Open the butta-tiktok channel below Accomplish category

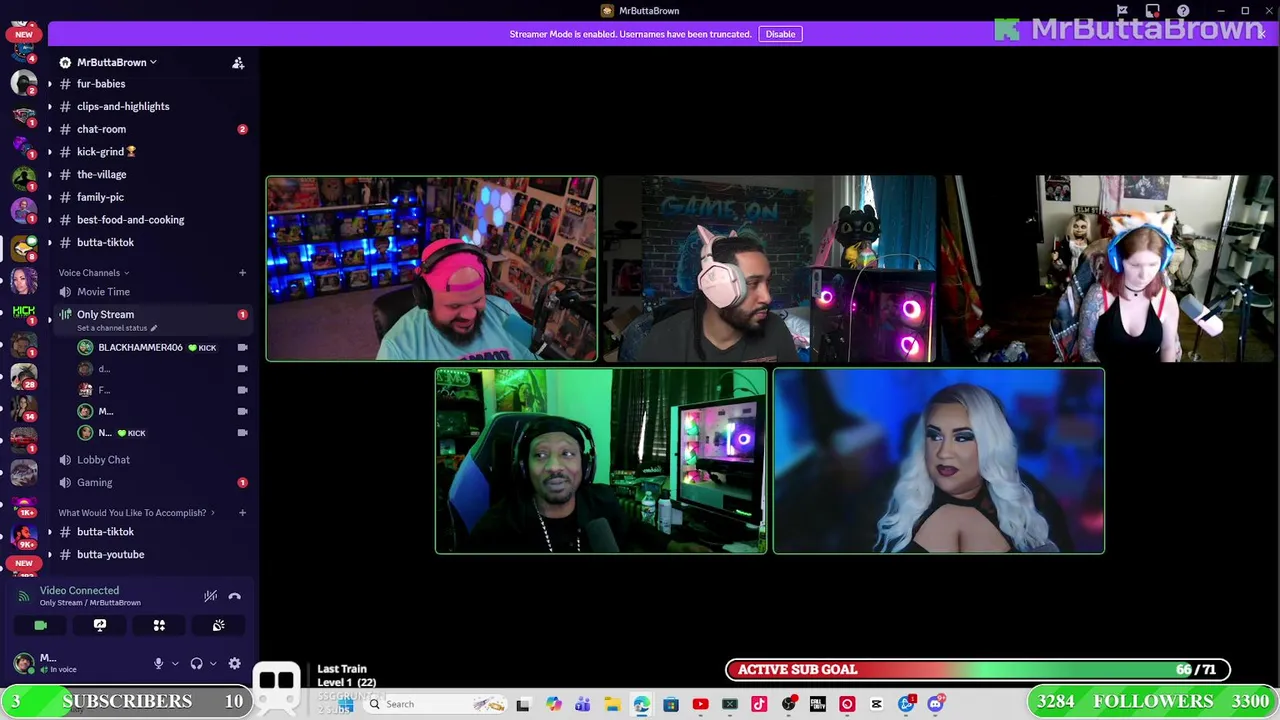105,532
